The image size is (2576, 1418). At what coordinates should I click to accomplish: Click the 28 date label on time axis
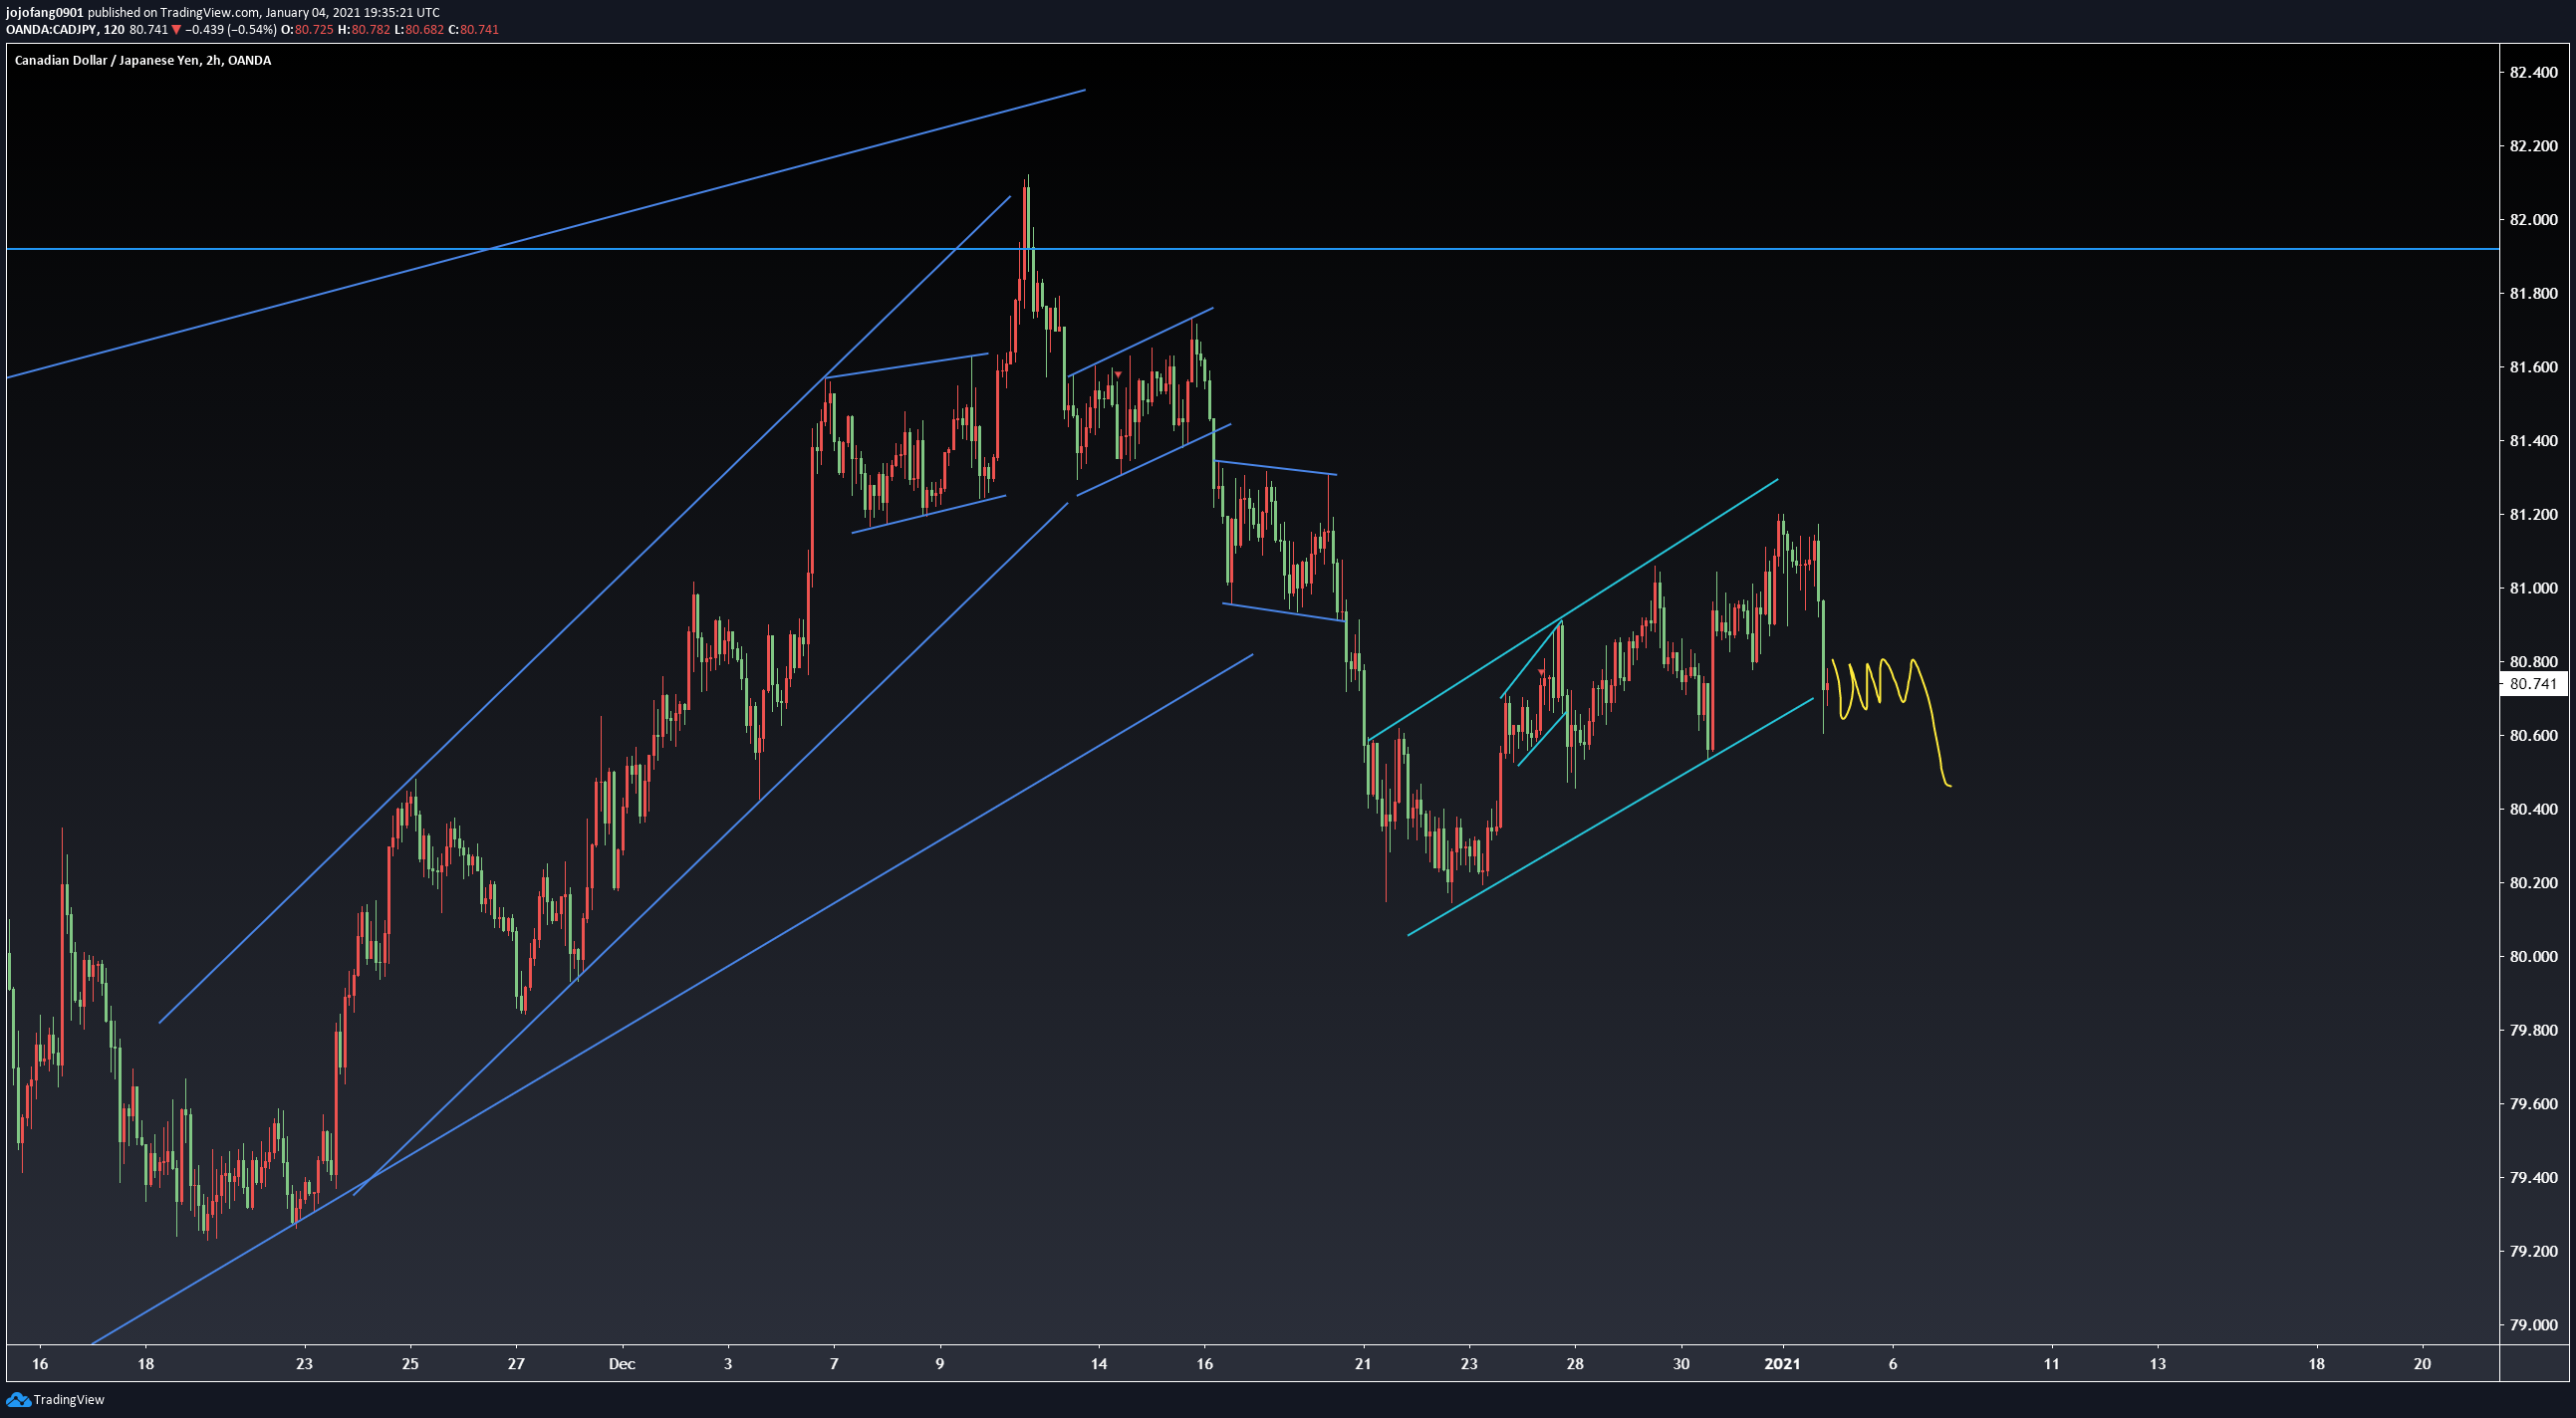(1575, 1364)
